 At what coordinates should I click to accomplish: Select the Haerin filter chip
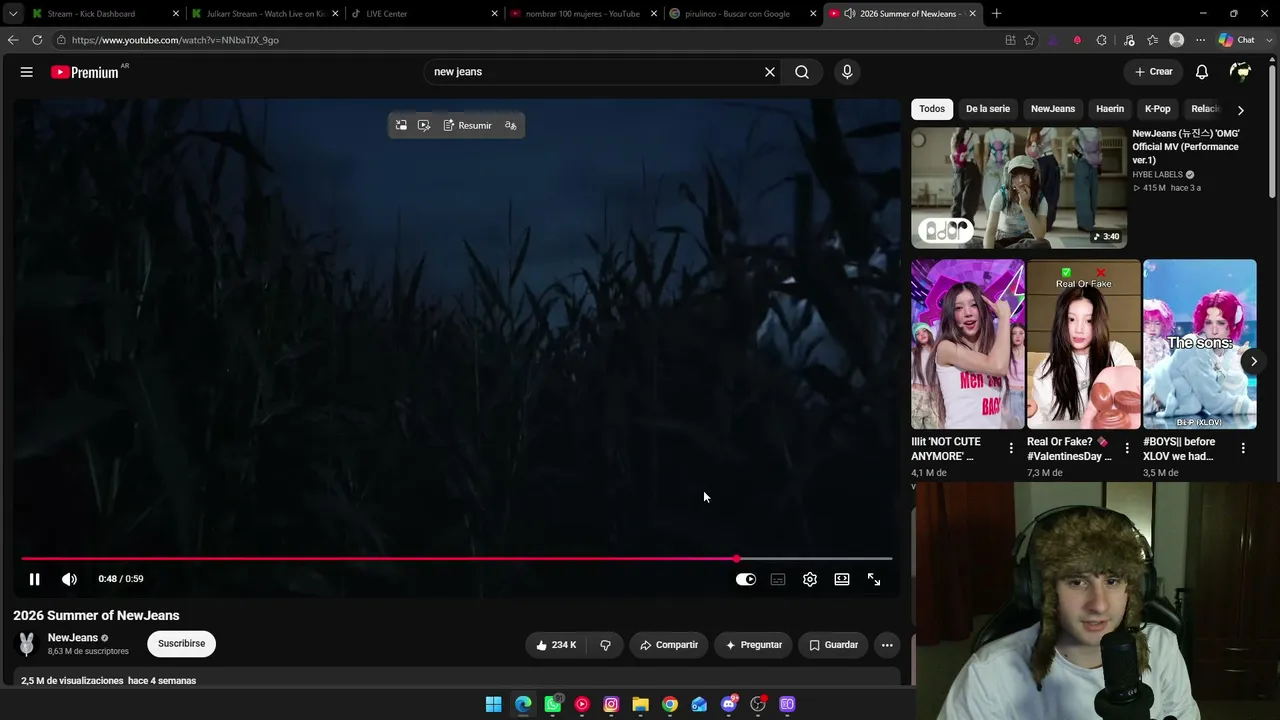coord(1110,109)
